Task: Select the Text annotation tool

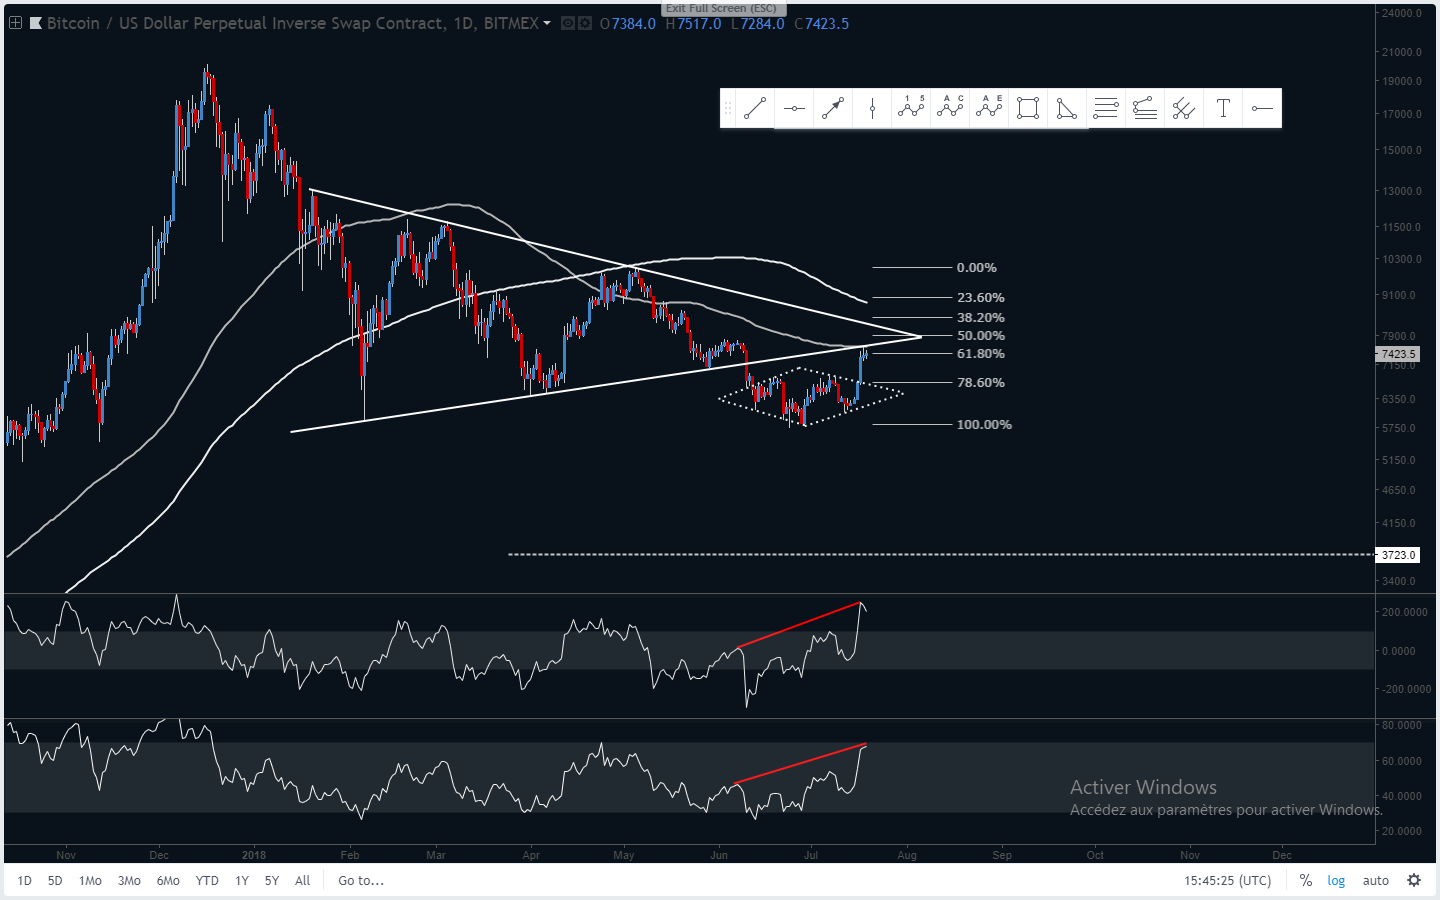Action: [1223, 108]
